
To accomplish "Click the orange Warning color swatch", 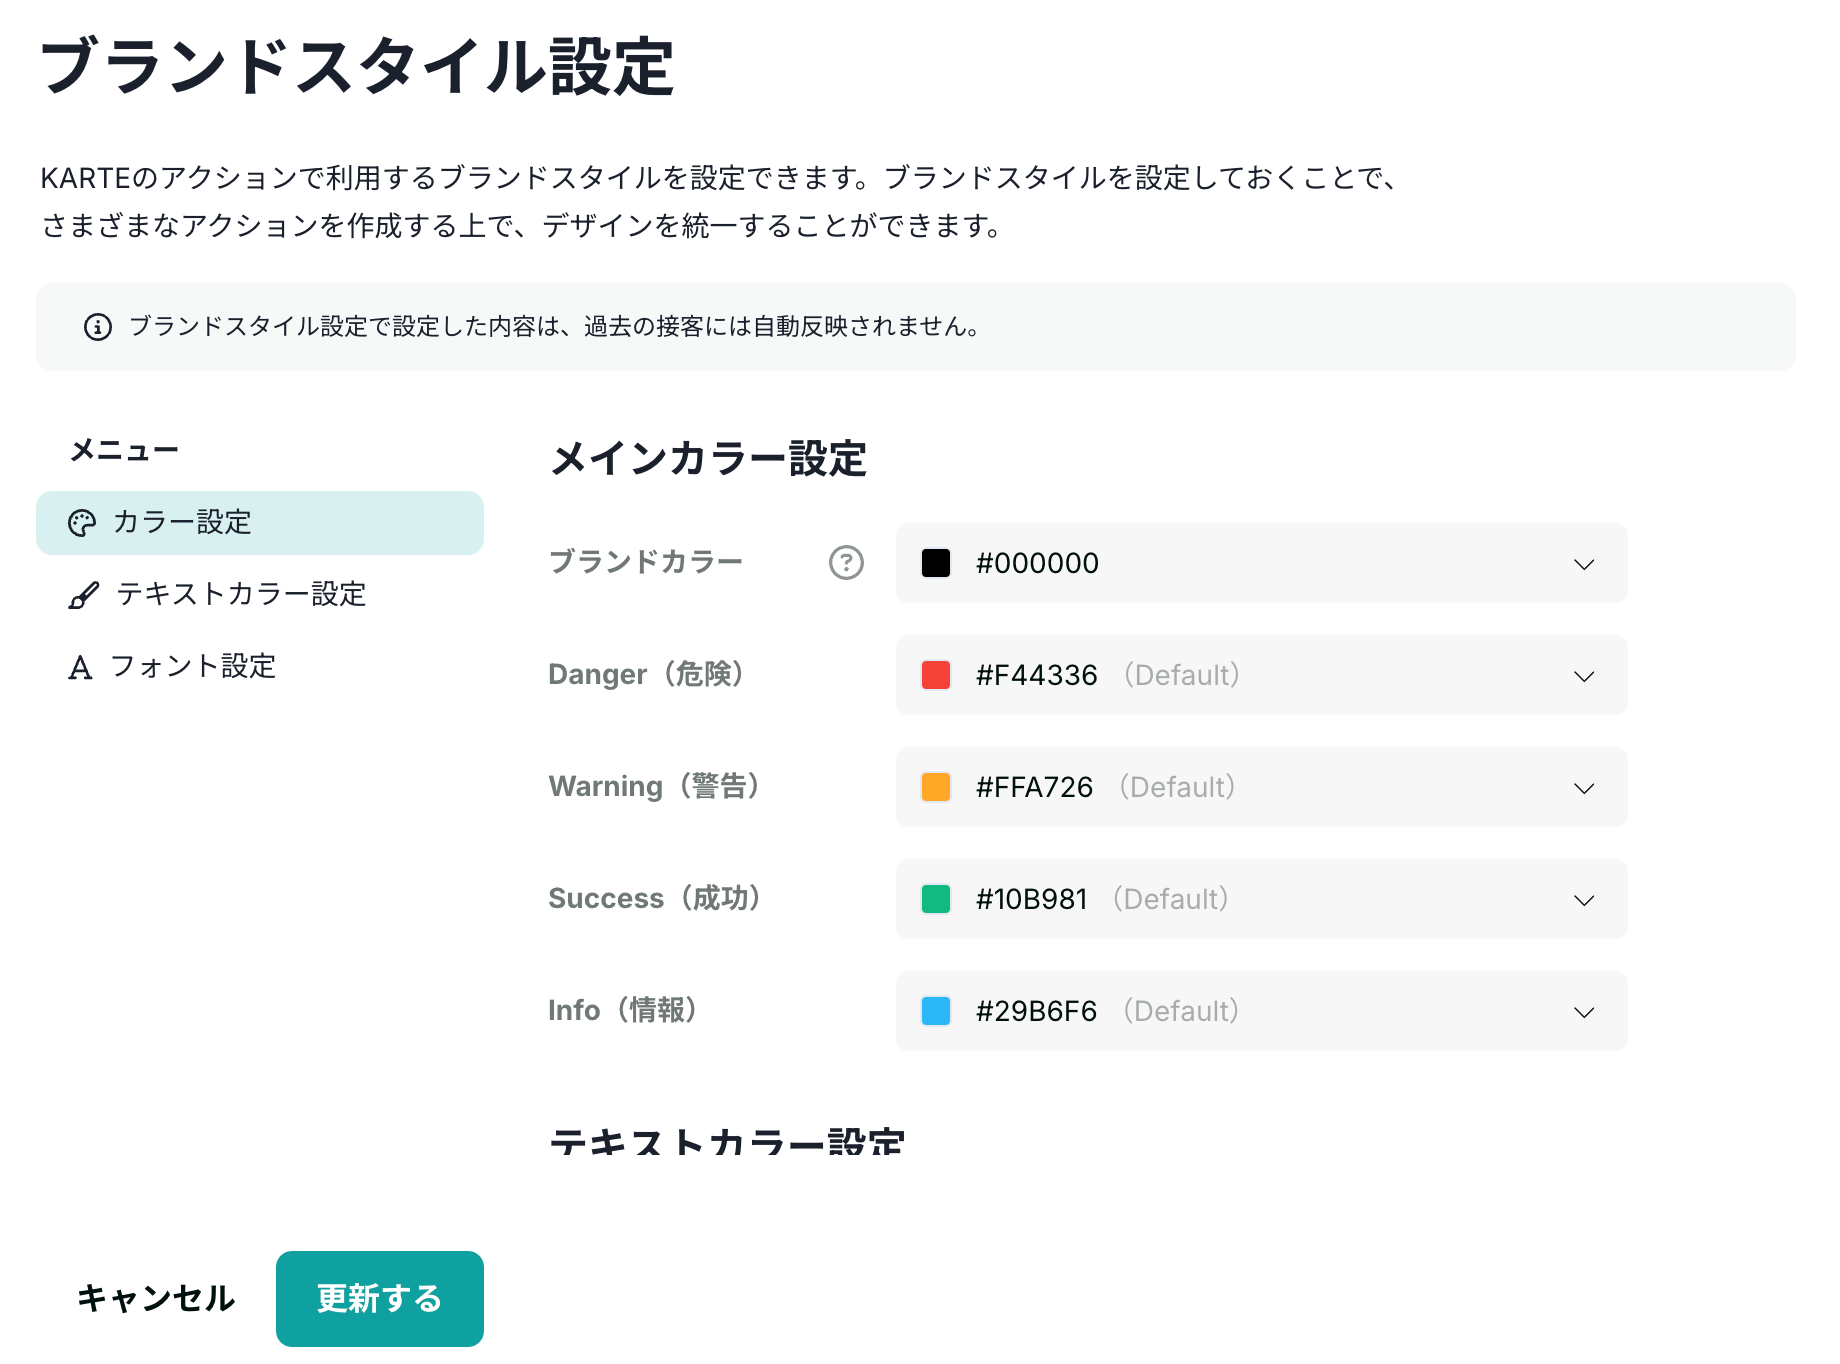I will click(936, 787).
